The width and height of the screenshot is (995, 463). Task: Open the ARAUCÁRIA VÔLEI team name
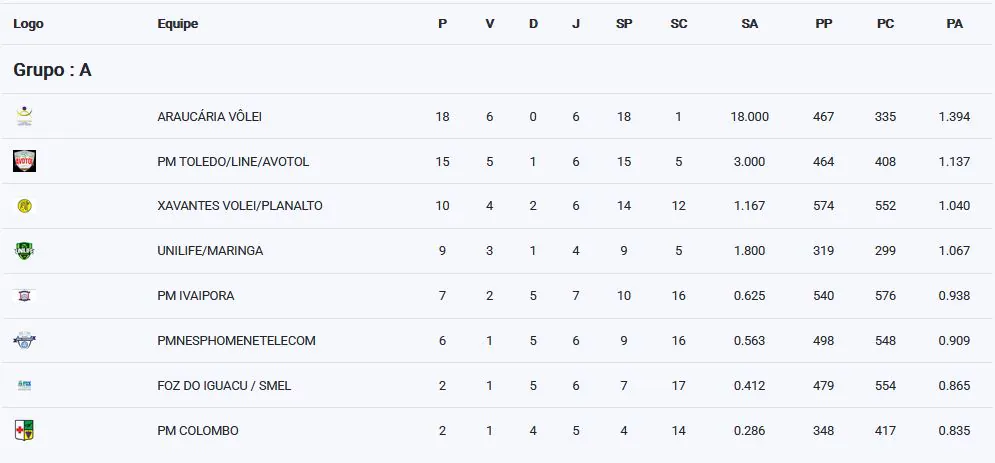coord(209,117)
